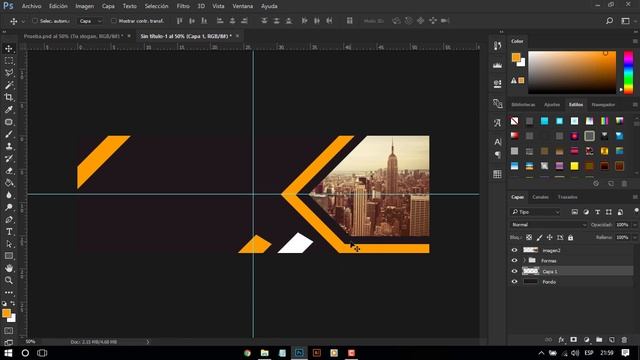Lock transparent pixels checkerboard icon
Screen dimensions: 640x360
click(529, 238)
